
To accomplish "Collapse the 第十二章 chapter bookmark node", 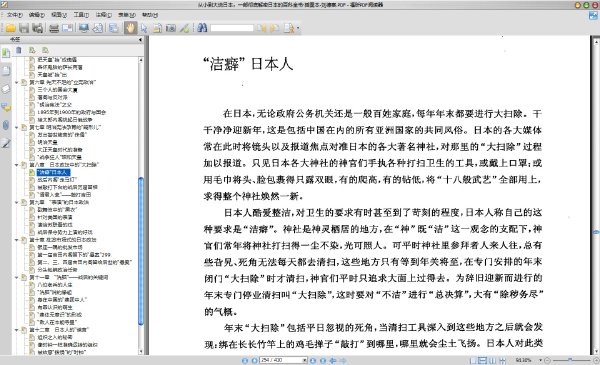I will pos(16,330).
